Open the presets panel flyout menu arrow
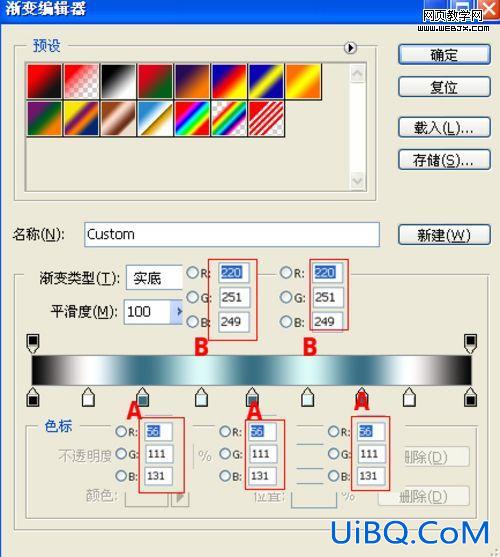The image size is (500, 557). pos(350,48)
